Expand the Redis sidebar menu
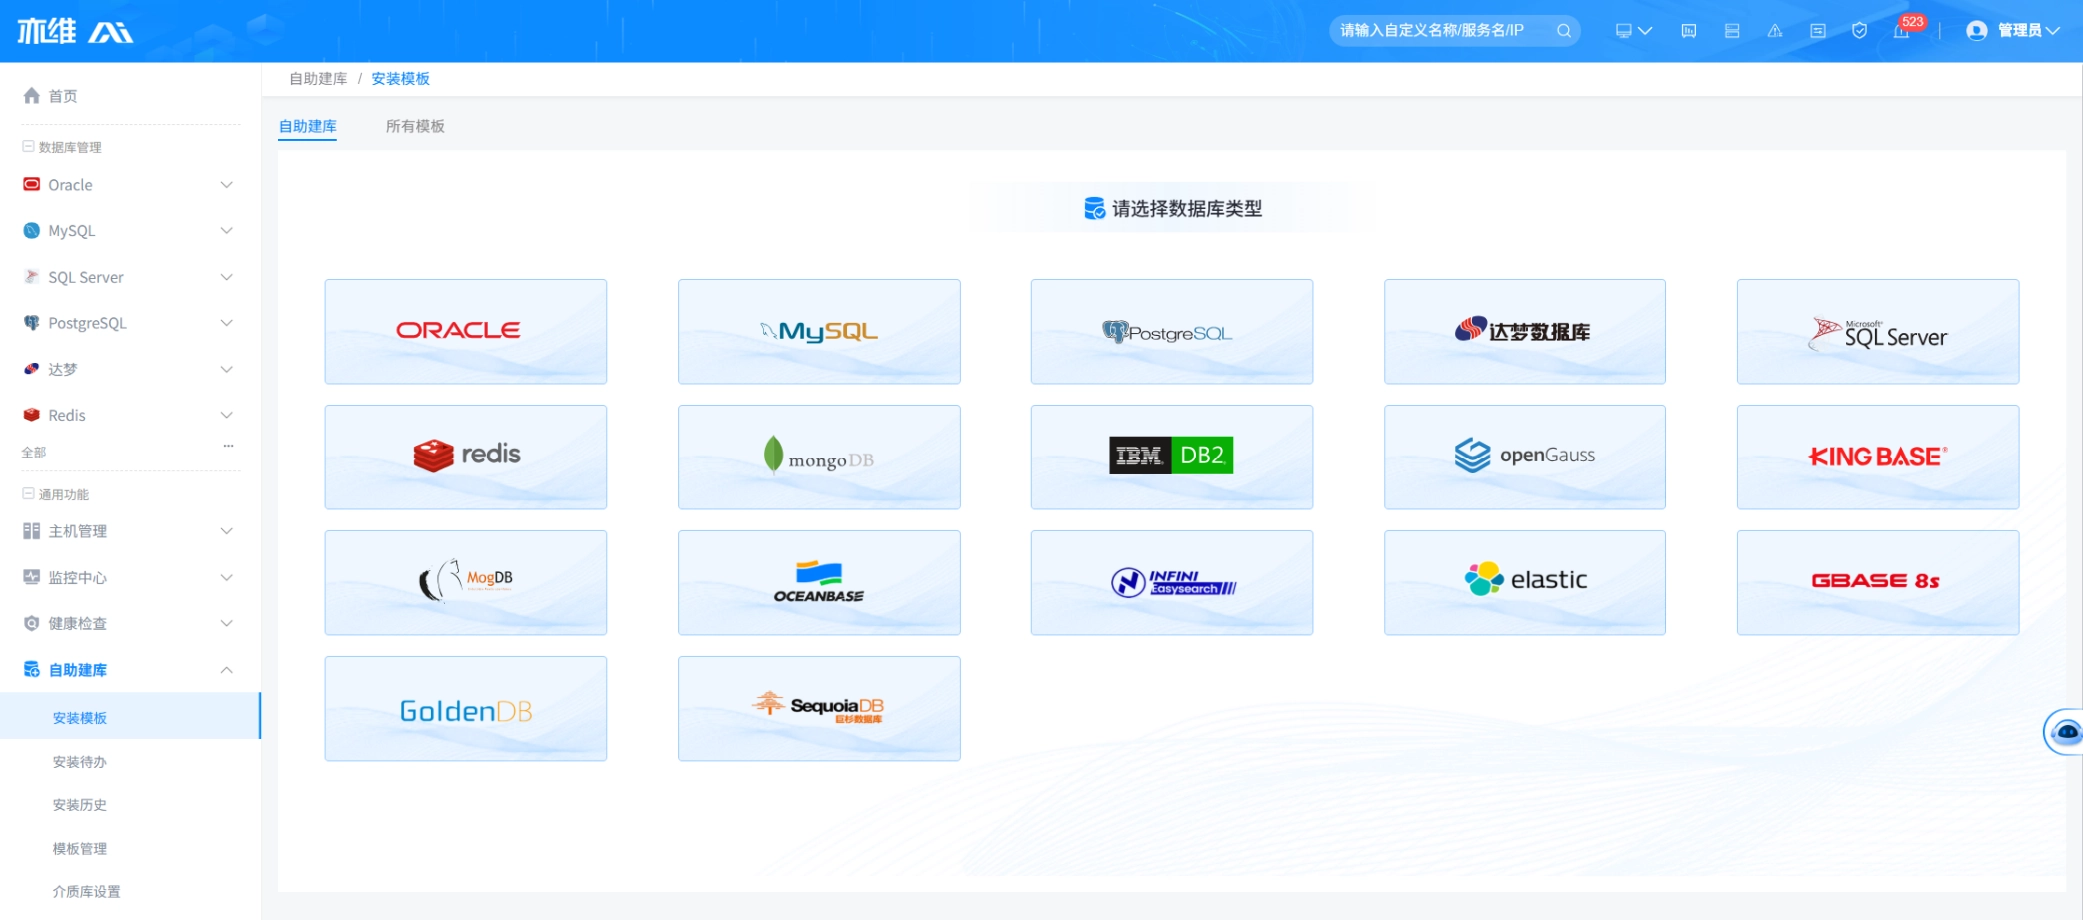The width and height of the screenshot is (2083, 921). [129, 415]
